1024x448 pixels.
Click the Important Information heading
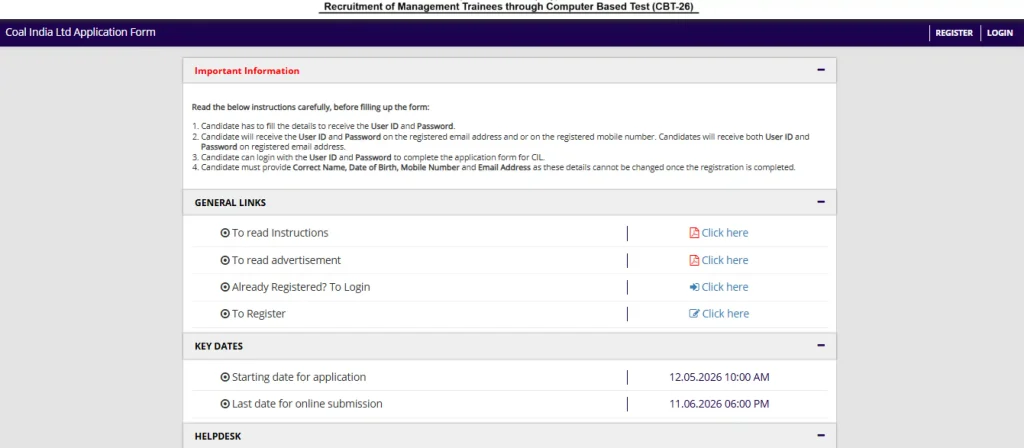[247, 71]
